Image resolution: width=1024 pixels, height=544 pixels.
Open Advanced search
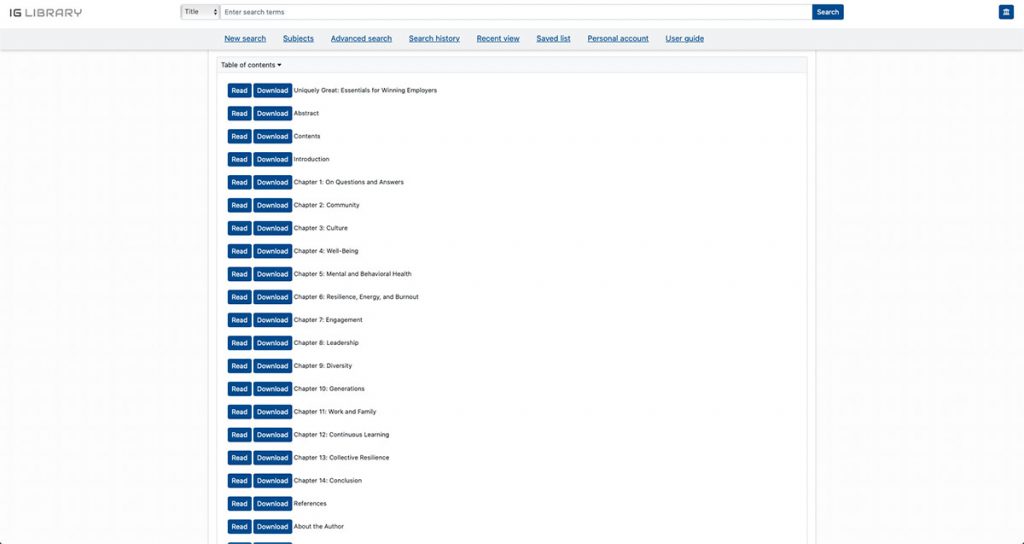(x=361, y=39)
